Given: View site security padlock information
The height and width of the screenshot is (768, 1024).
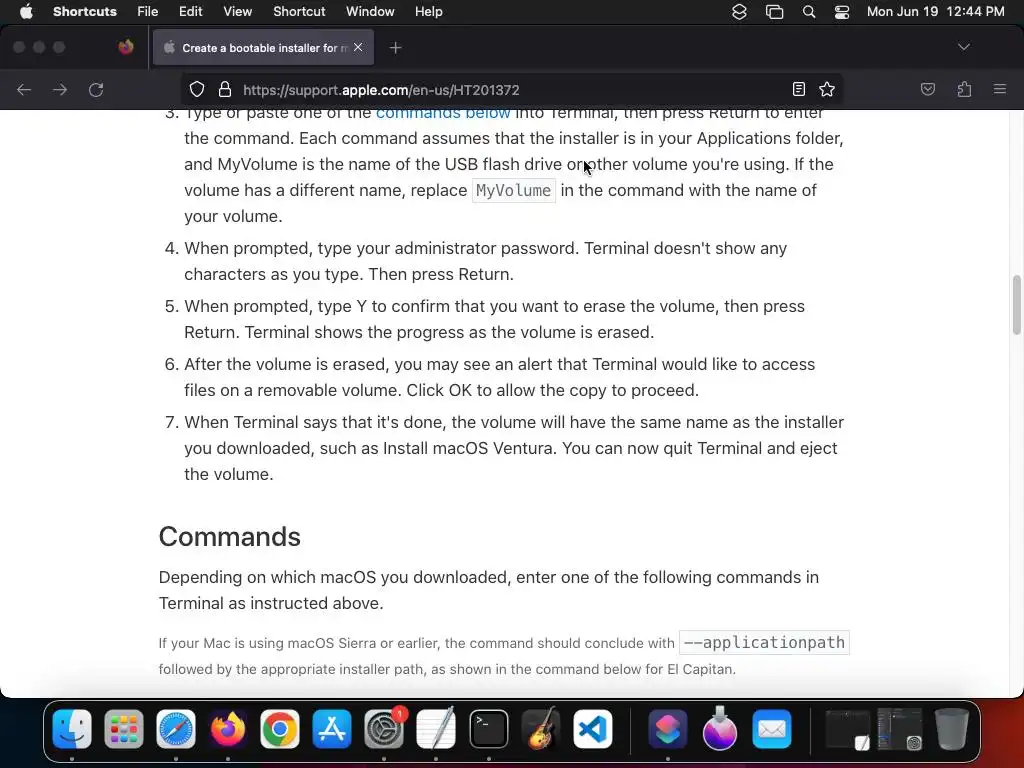Looking at the screenshot, I should point(225,89).
